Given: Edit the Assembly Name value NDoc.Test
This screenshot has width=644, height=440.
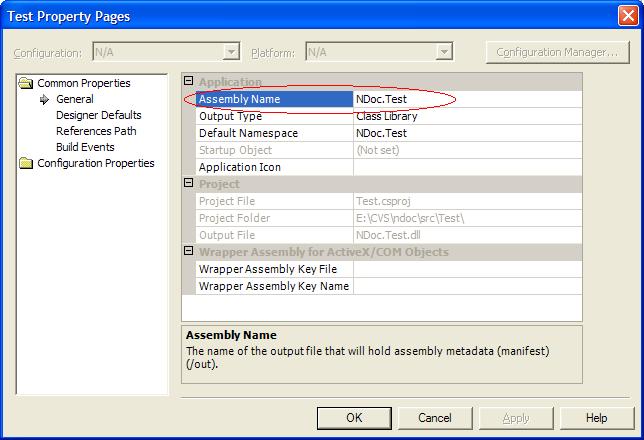Looking at the screenshot, I should (x=467, y=99).
